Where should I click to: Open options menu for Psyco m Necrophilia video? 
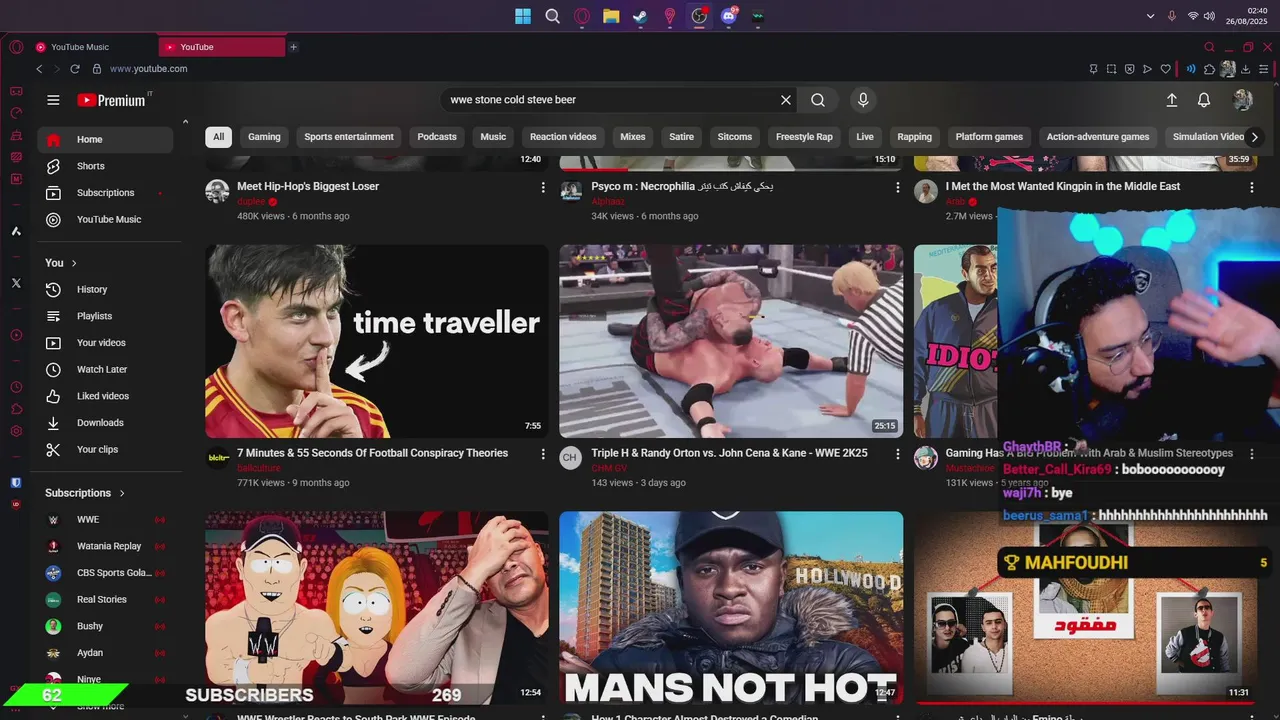897,187
